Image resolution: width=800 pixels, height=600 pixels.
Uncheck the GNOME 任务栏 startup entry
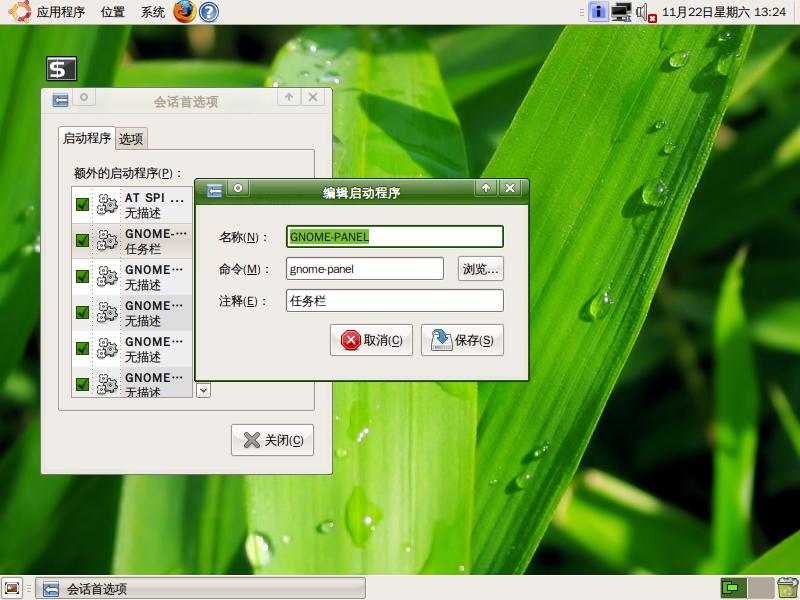82,240
